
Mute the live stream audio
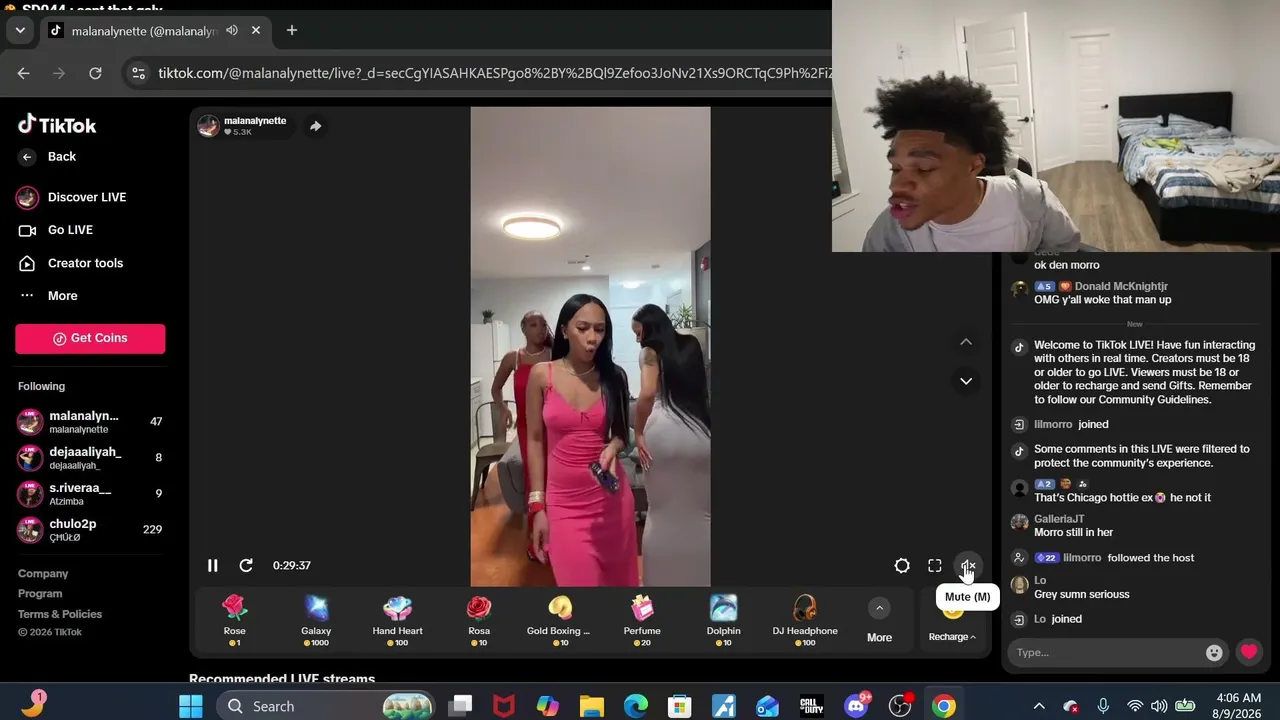tap(968, 566)
